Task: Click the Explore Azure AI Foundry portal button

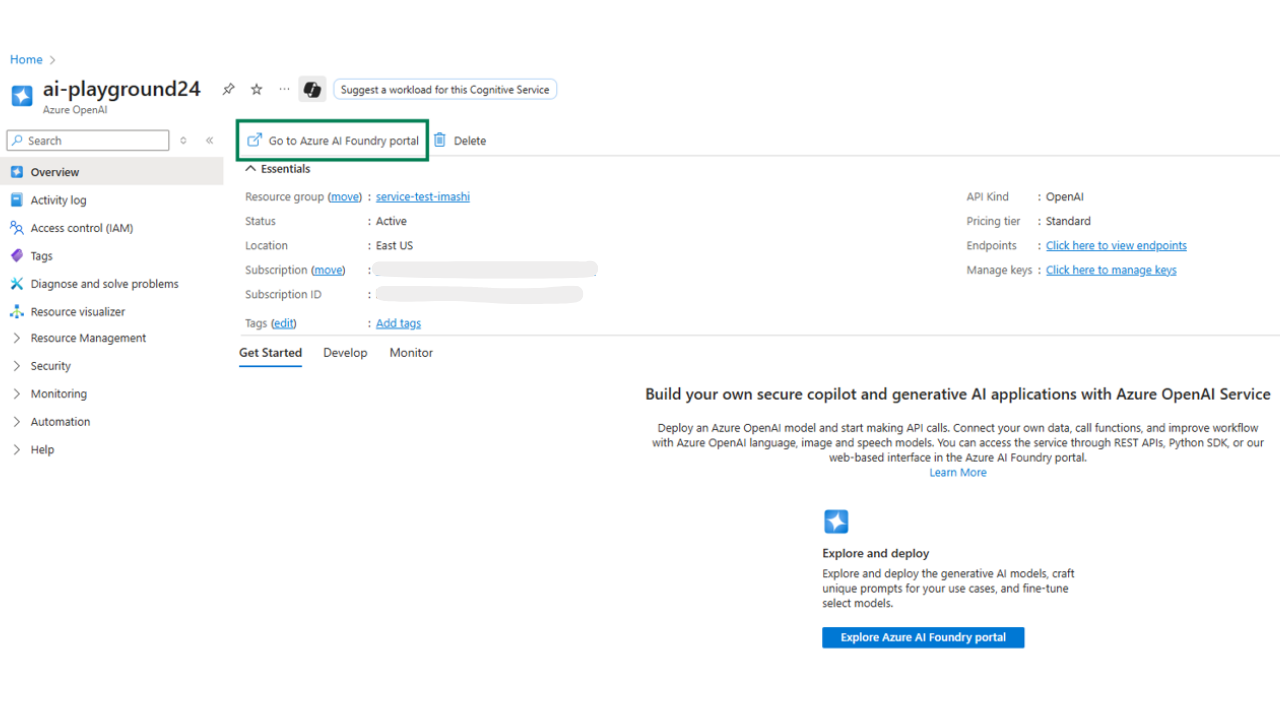Action: 922,638
